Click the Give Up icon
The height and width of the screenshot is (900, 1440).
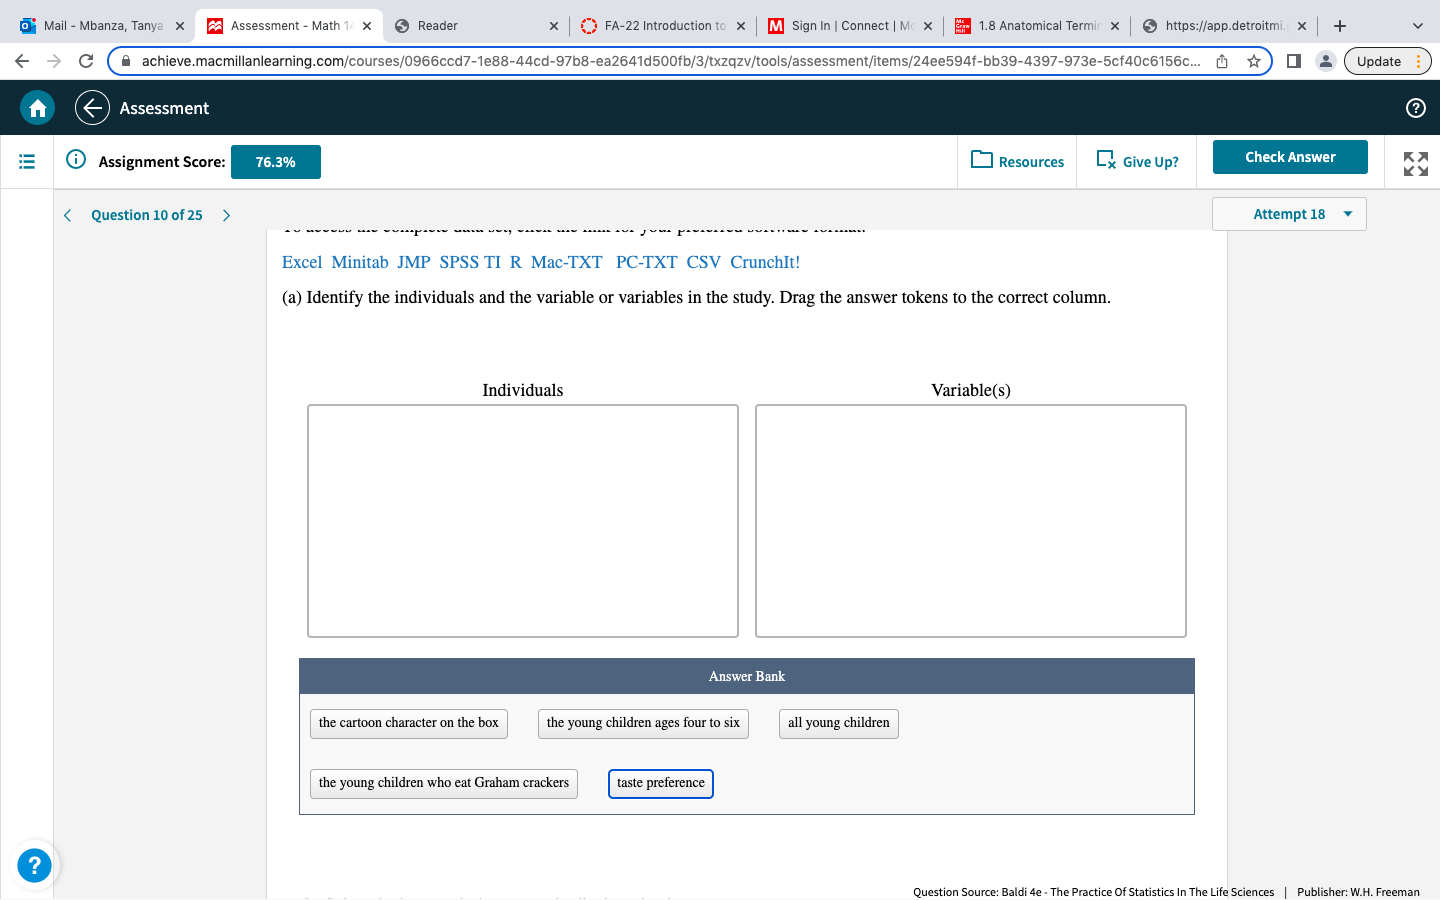pos(1106,160)
